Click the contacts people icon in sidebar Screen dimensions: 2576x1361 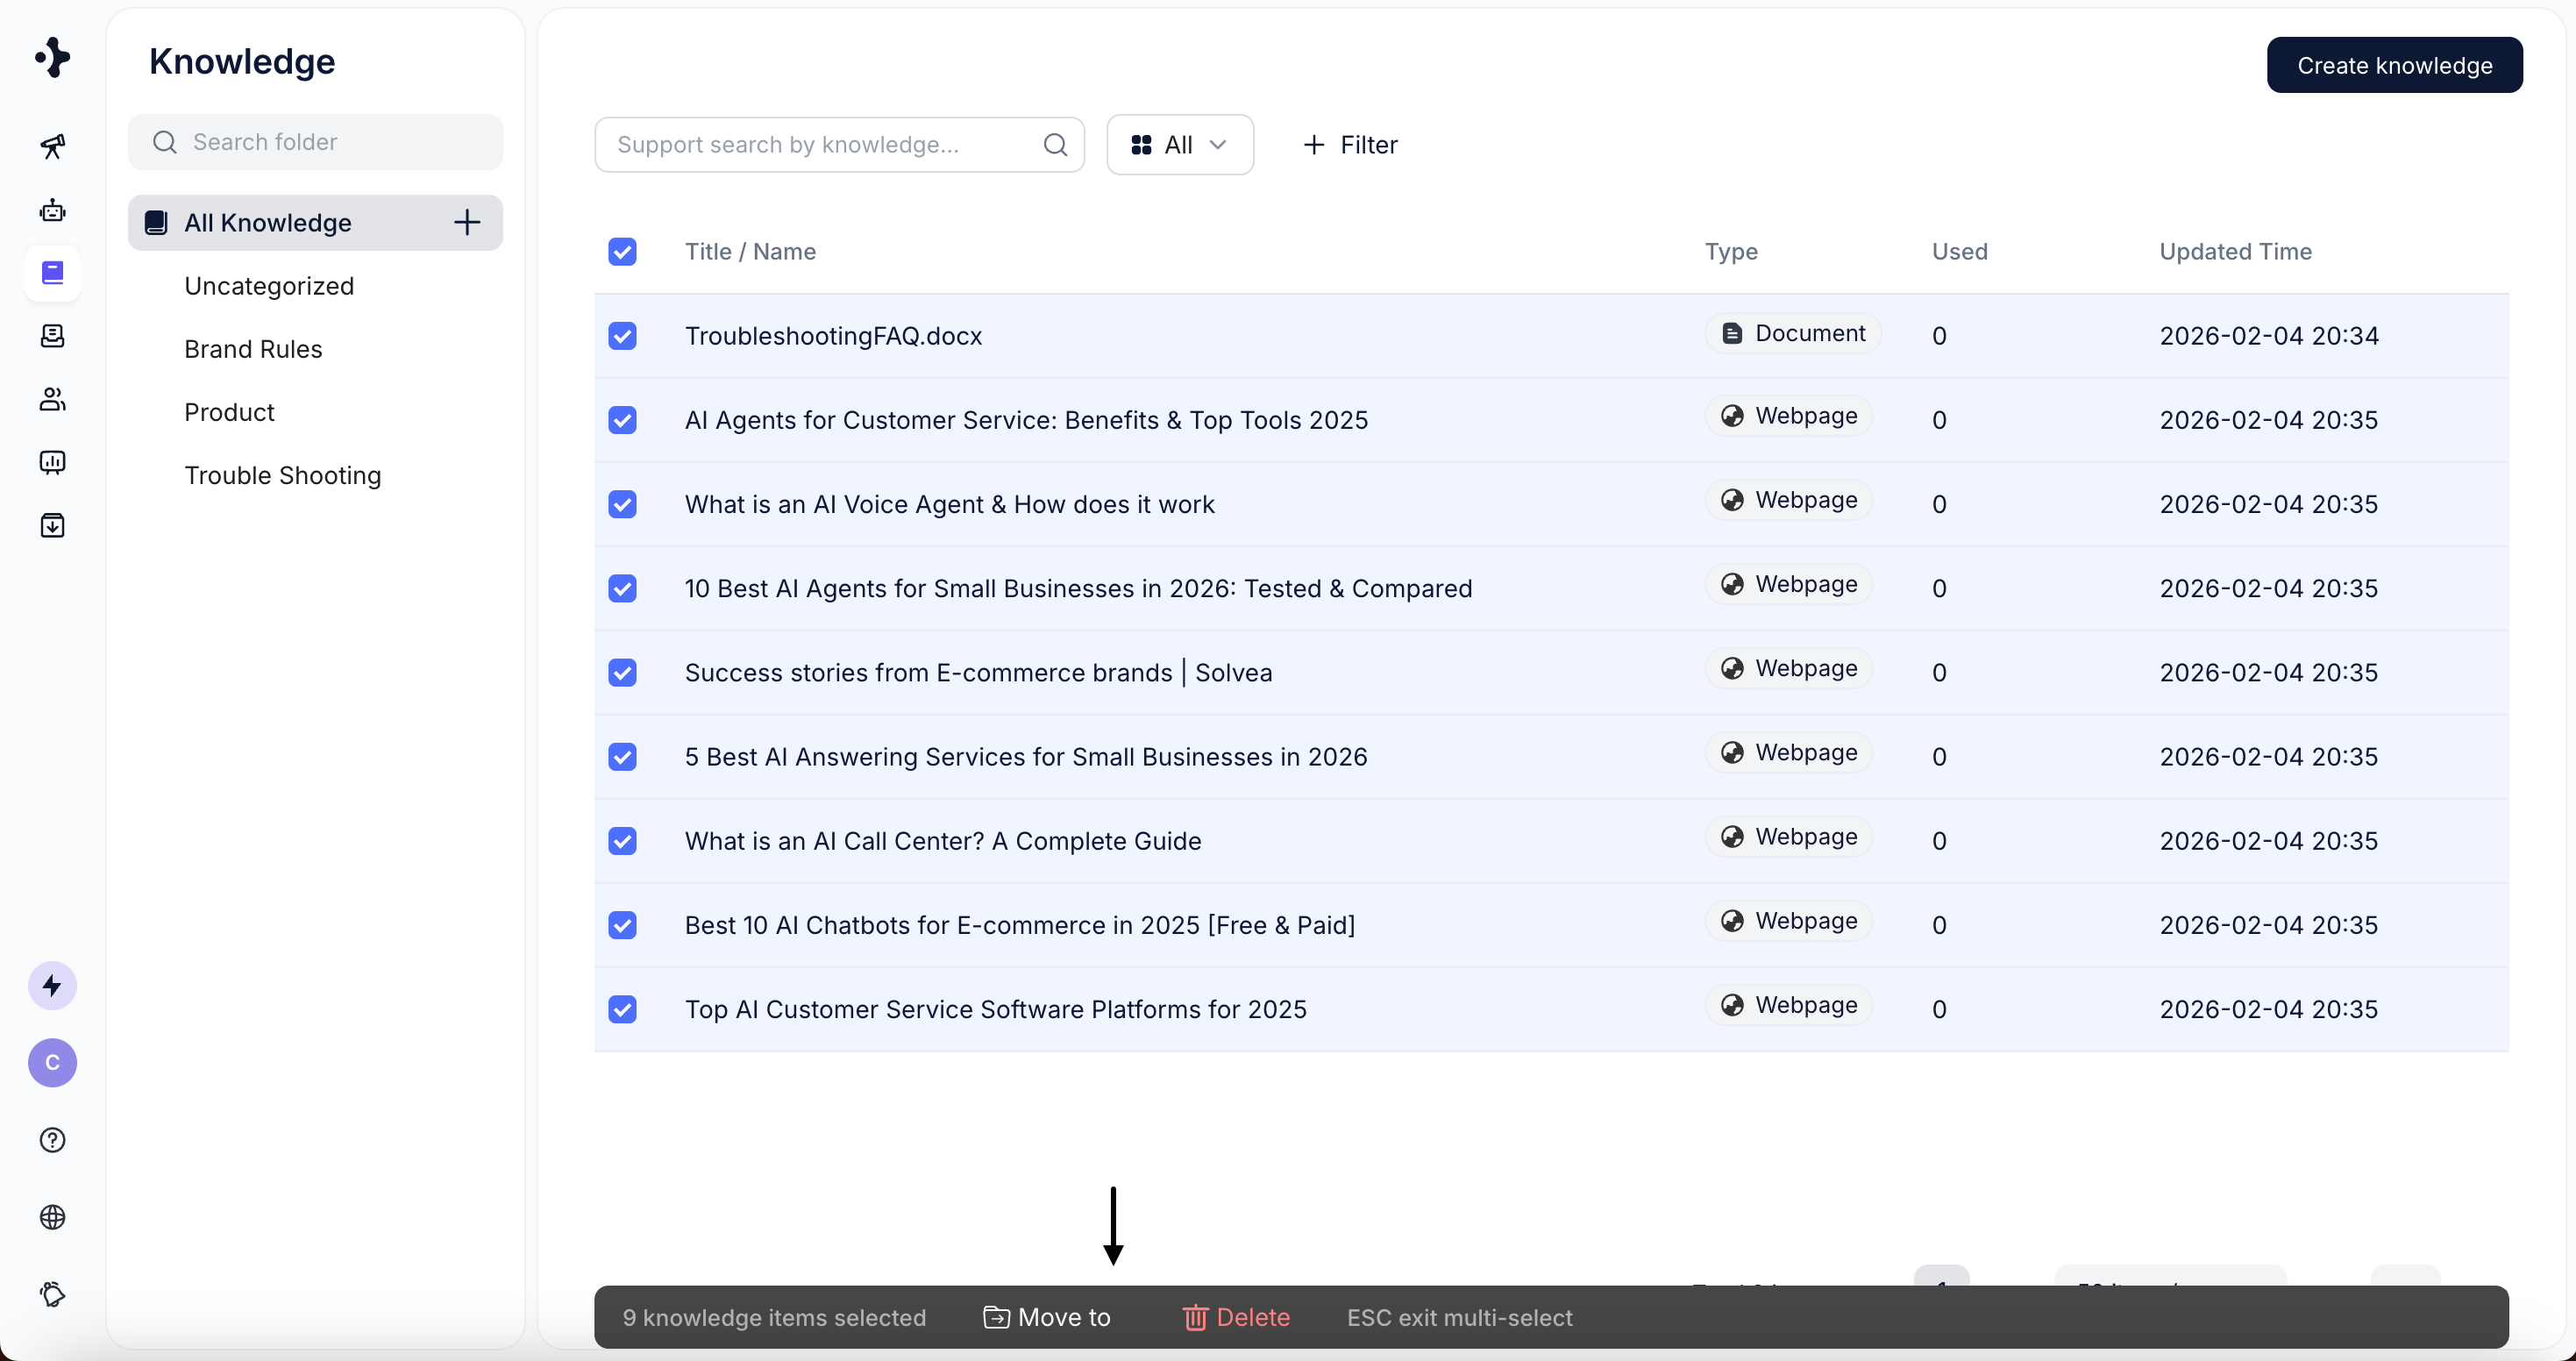point(52,399)
